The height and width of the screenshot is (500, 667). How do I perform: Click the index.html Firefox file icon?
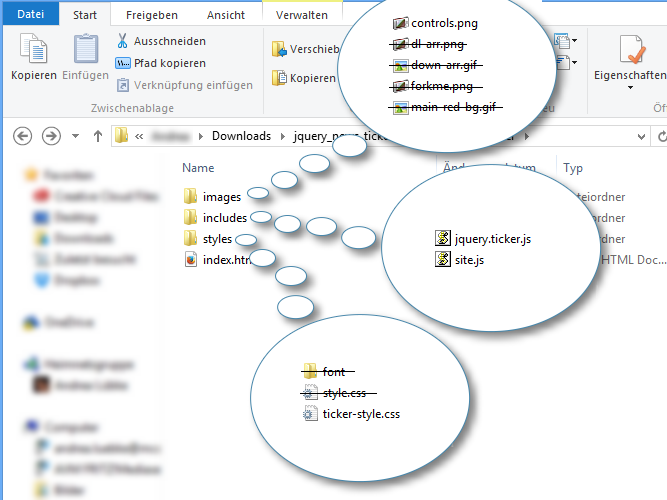[x=191, y=260]
